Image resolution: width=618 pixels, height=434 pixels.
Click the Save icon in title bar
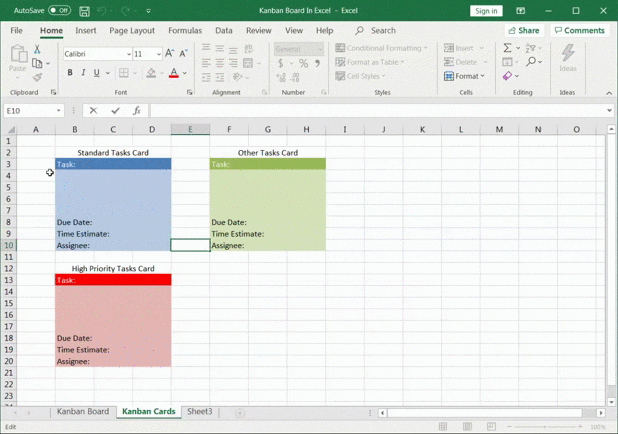[x=85, y=11]
